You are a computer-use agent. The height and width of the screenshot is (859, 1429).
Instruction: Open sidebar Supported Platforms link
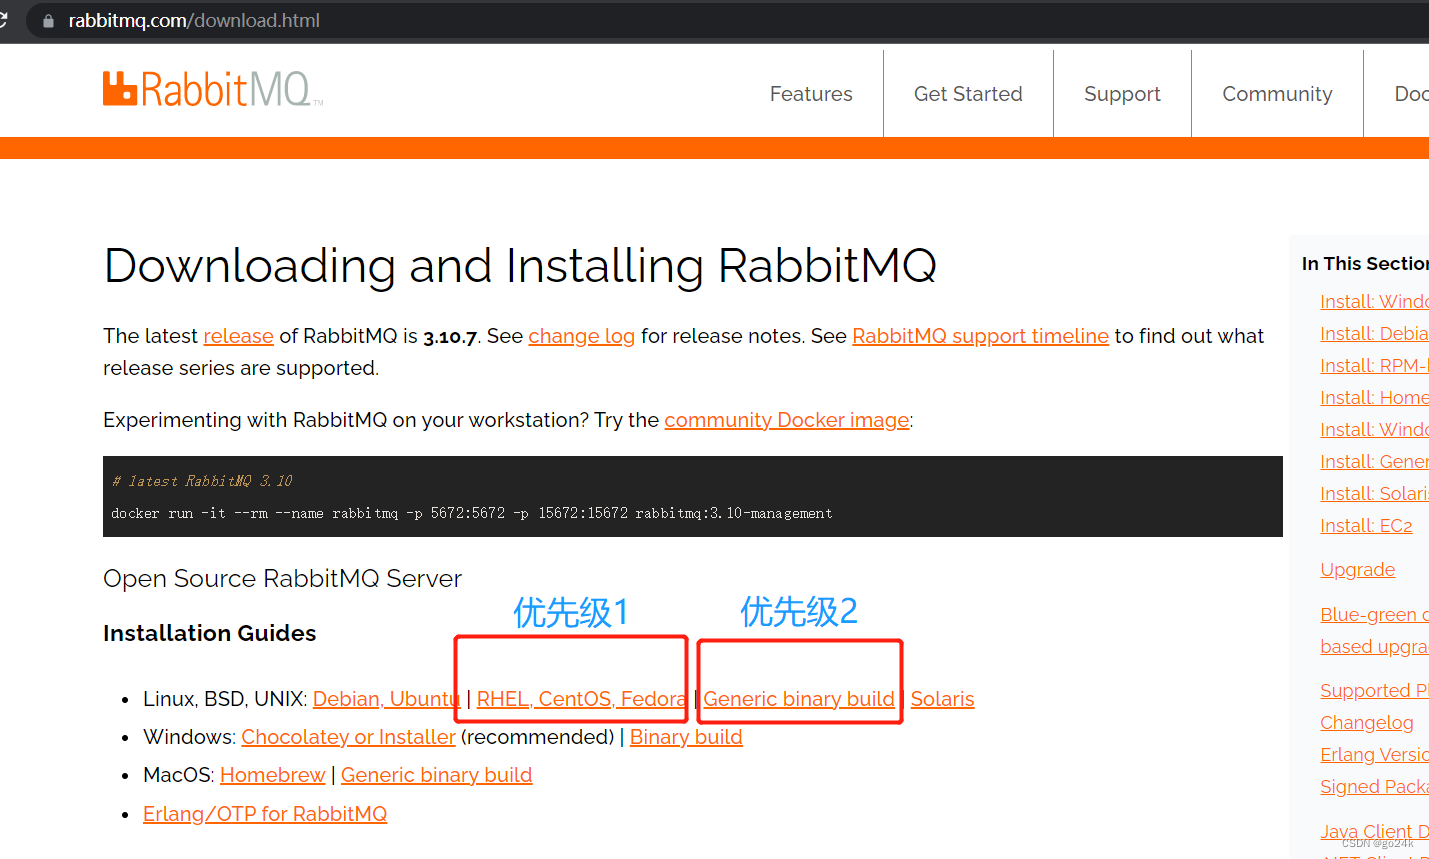(1374, 691)
